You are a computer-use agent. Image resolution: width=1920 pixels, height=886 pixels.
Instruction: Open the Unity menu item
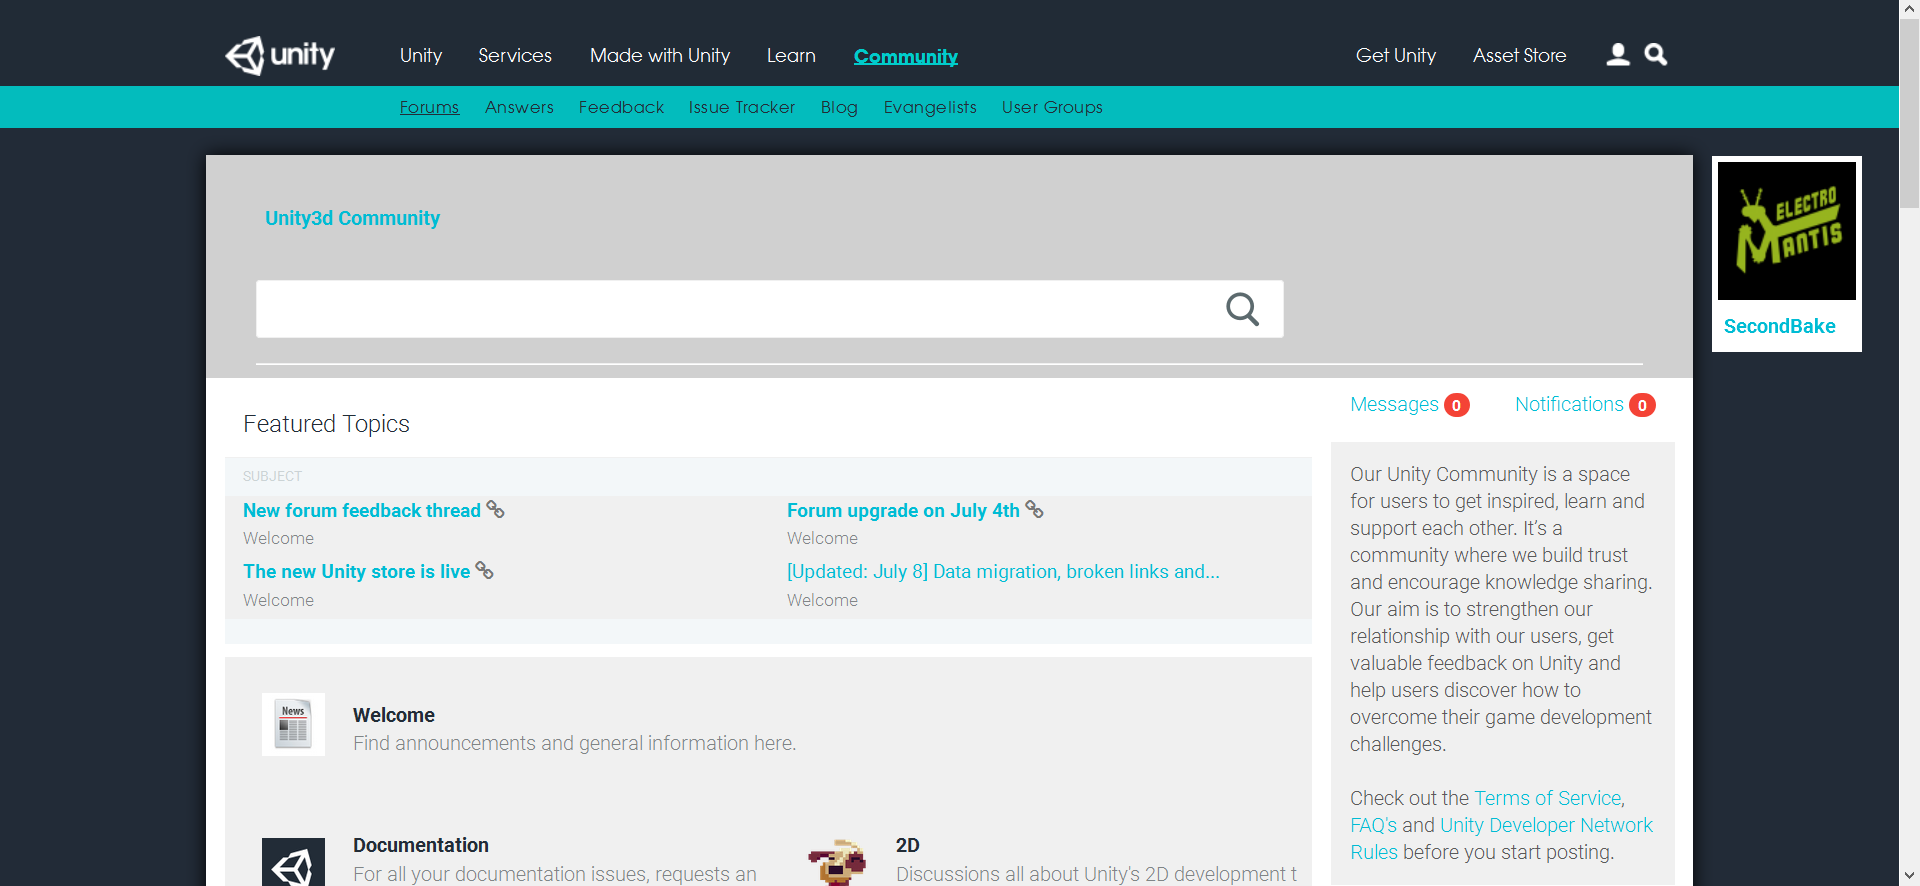pos(421,56)
